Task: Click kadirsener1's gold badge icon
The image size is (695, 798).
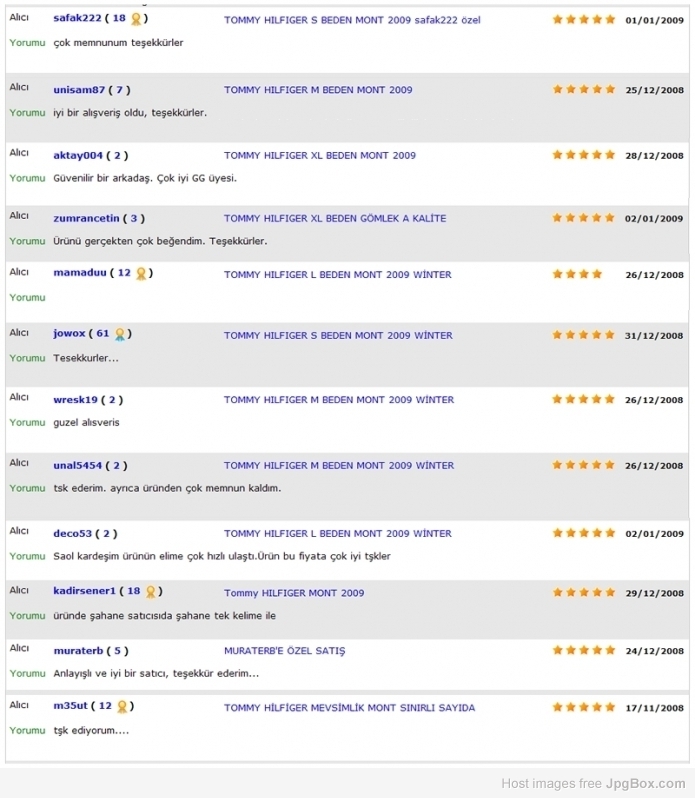Action: coord(151,592)
